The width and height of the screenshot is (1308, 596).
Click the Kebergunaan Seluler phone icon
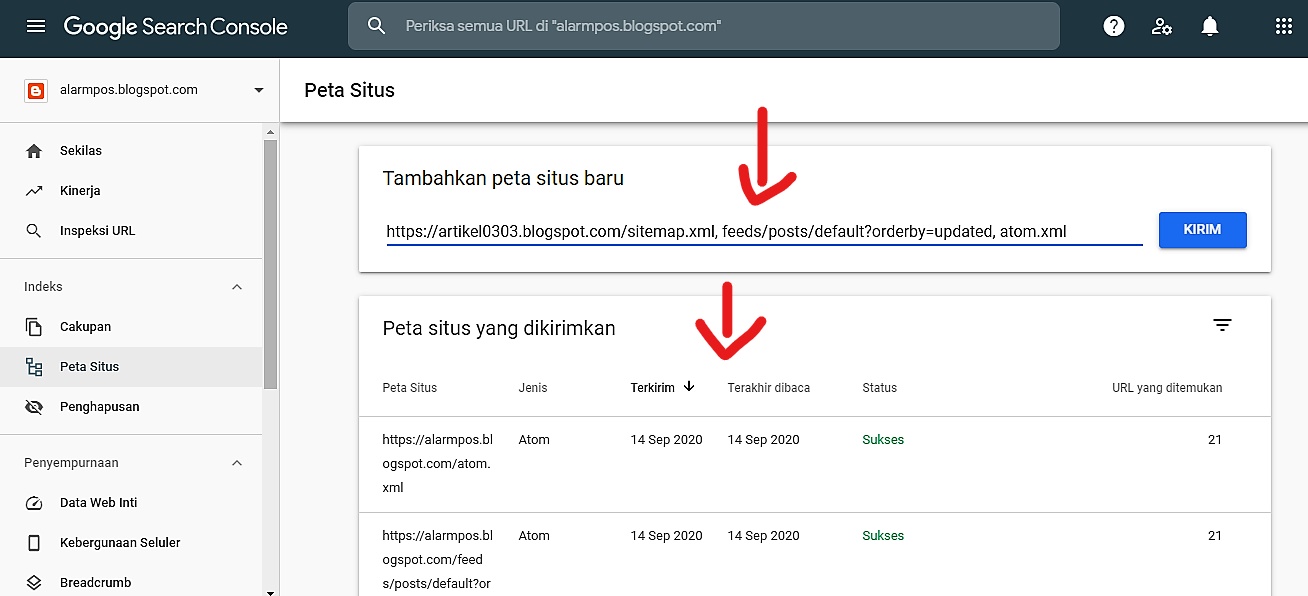coord(34,543)
